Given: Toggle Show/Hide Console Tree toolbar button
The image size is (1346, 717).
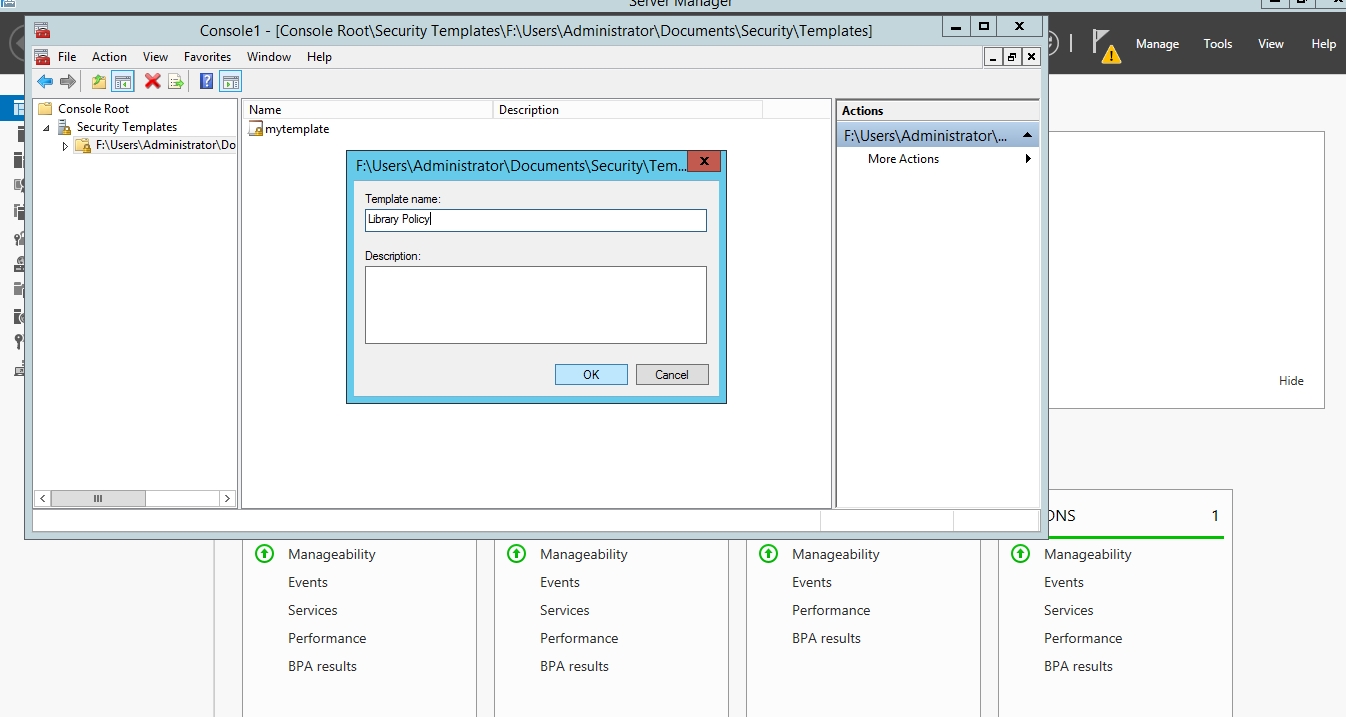Looking at the screenshot, I should point(123,82).
